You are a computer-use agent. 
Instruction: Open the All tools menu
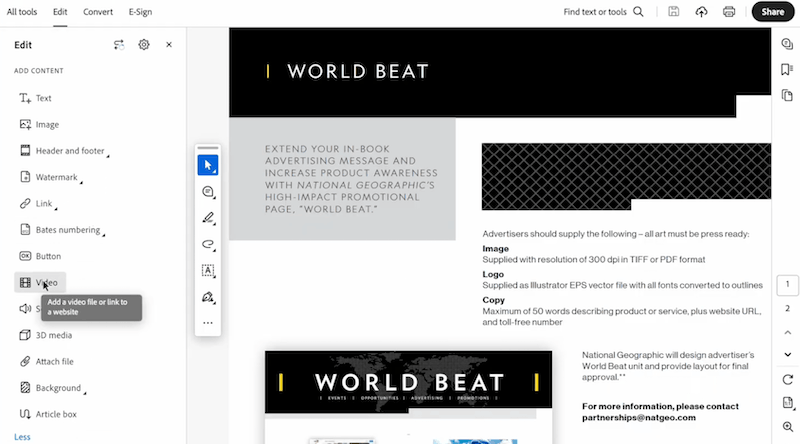point(22,12)
